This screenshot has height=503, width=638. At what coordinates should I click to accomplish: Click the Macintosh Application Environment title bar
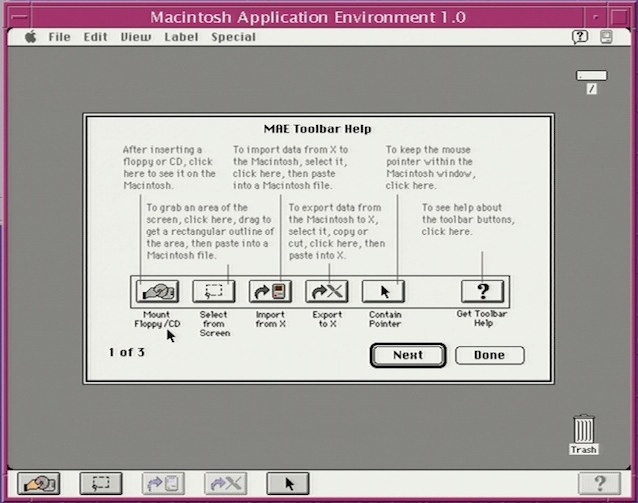click(308, 17)
